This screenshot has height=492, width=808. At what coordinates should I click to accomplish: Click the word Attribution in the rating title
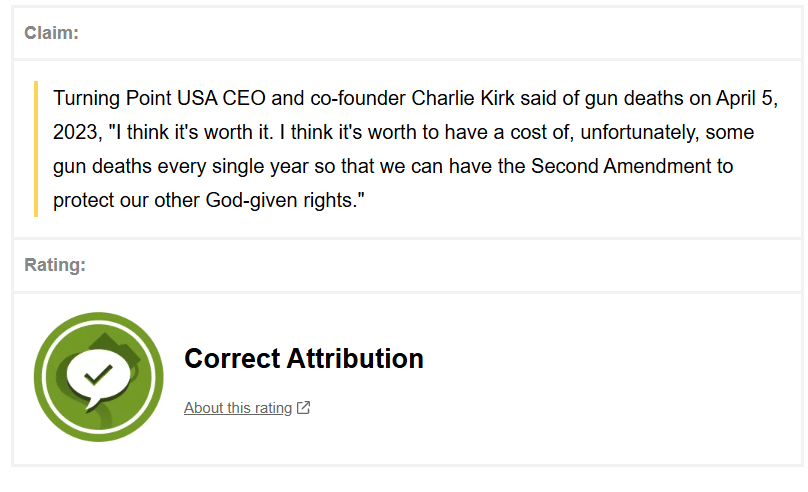[355, 358]
